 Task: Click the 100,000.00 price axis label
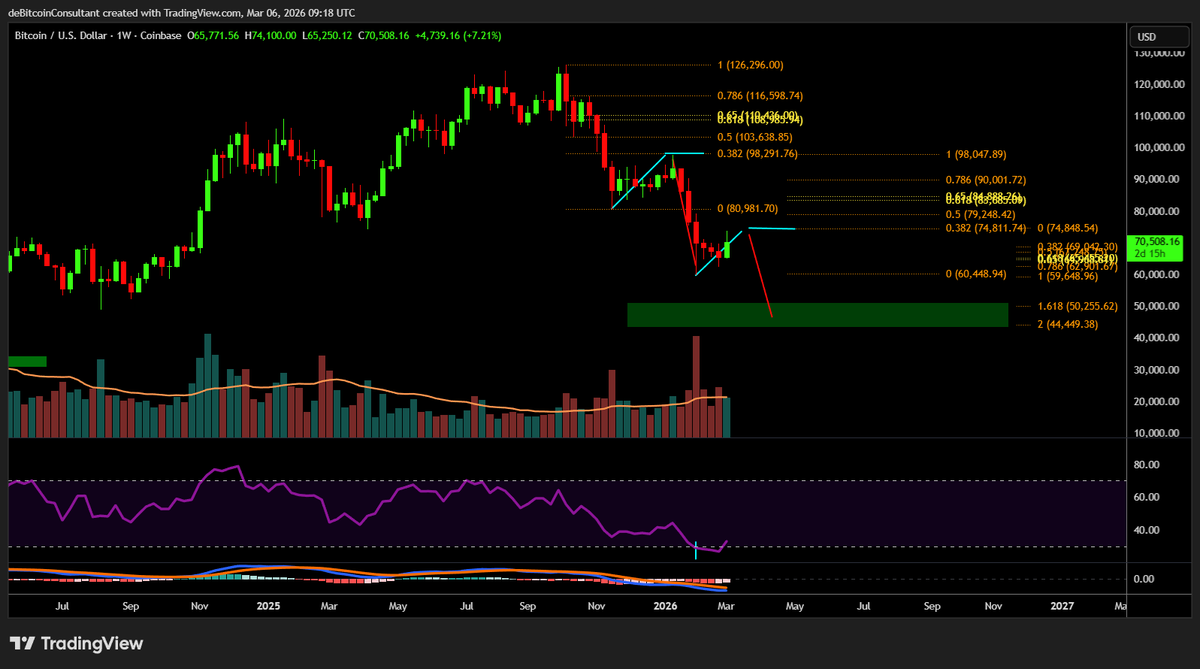tap(1159, 147)
